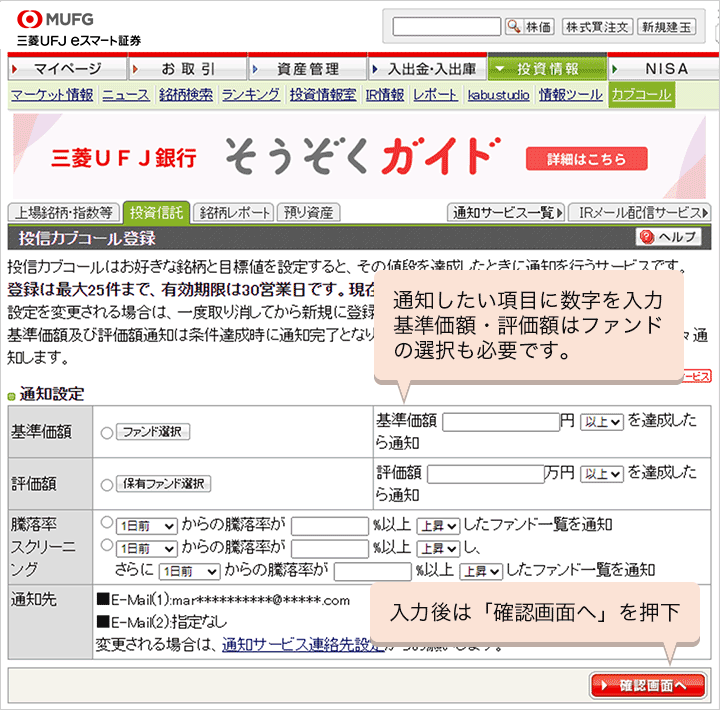Viewport: 720px width, 710px height.
Task: Click 詳細はこちら on the banner
Action: point(586,159)
